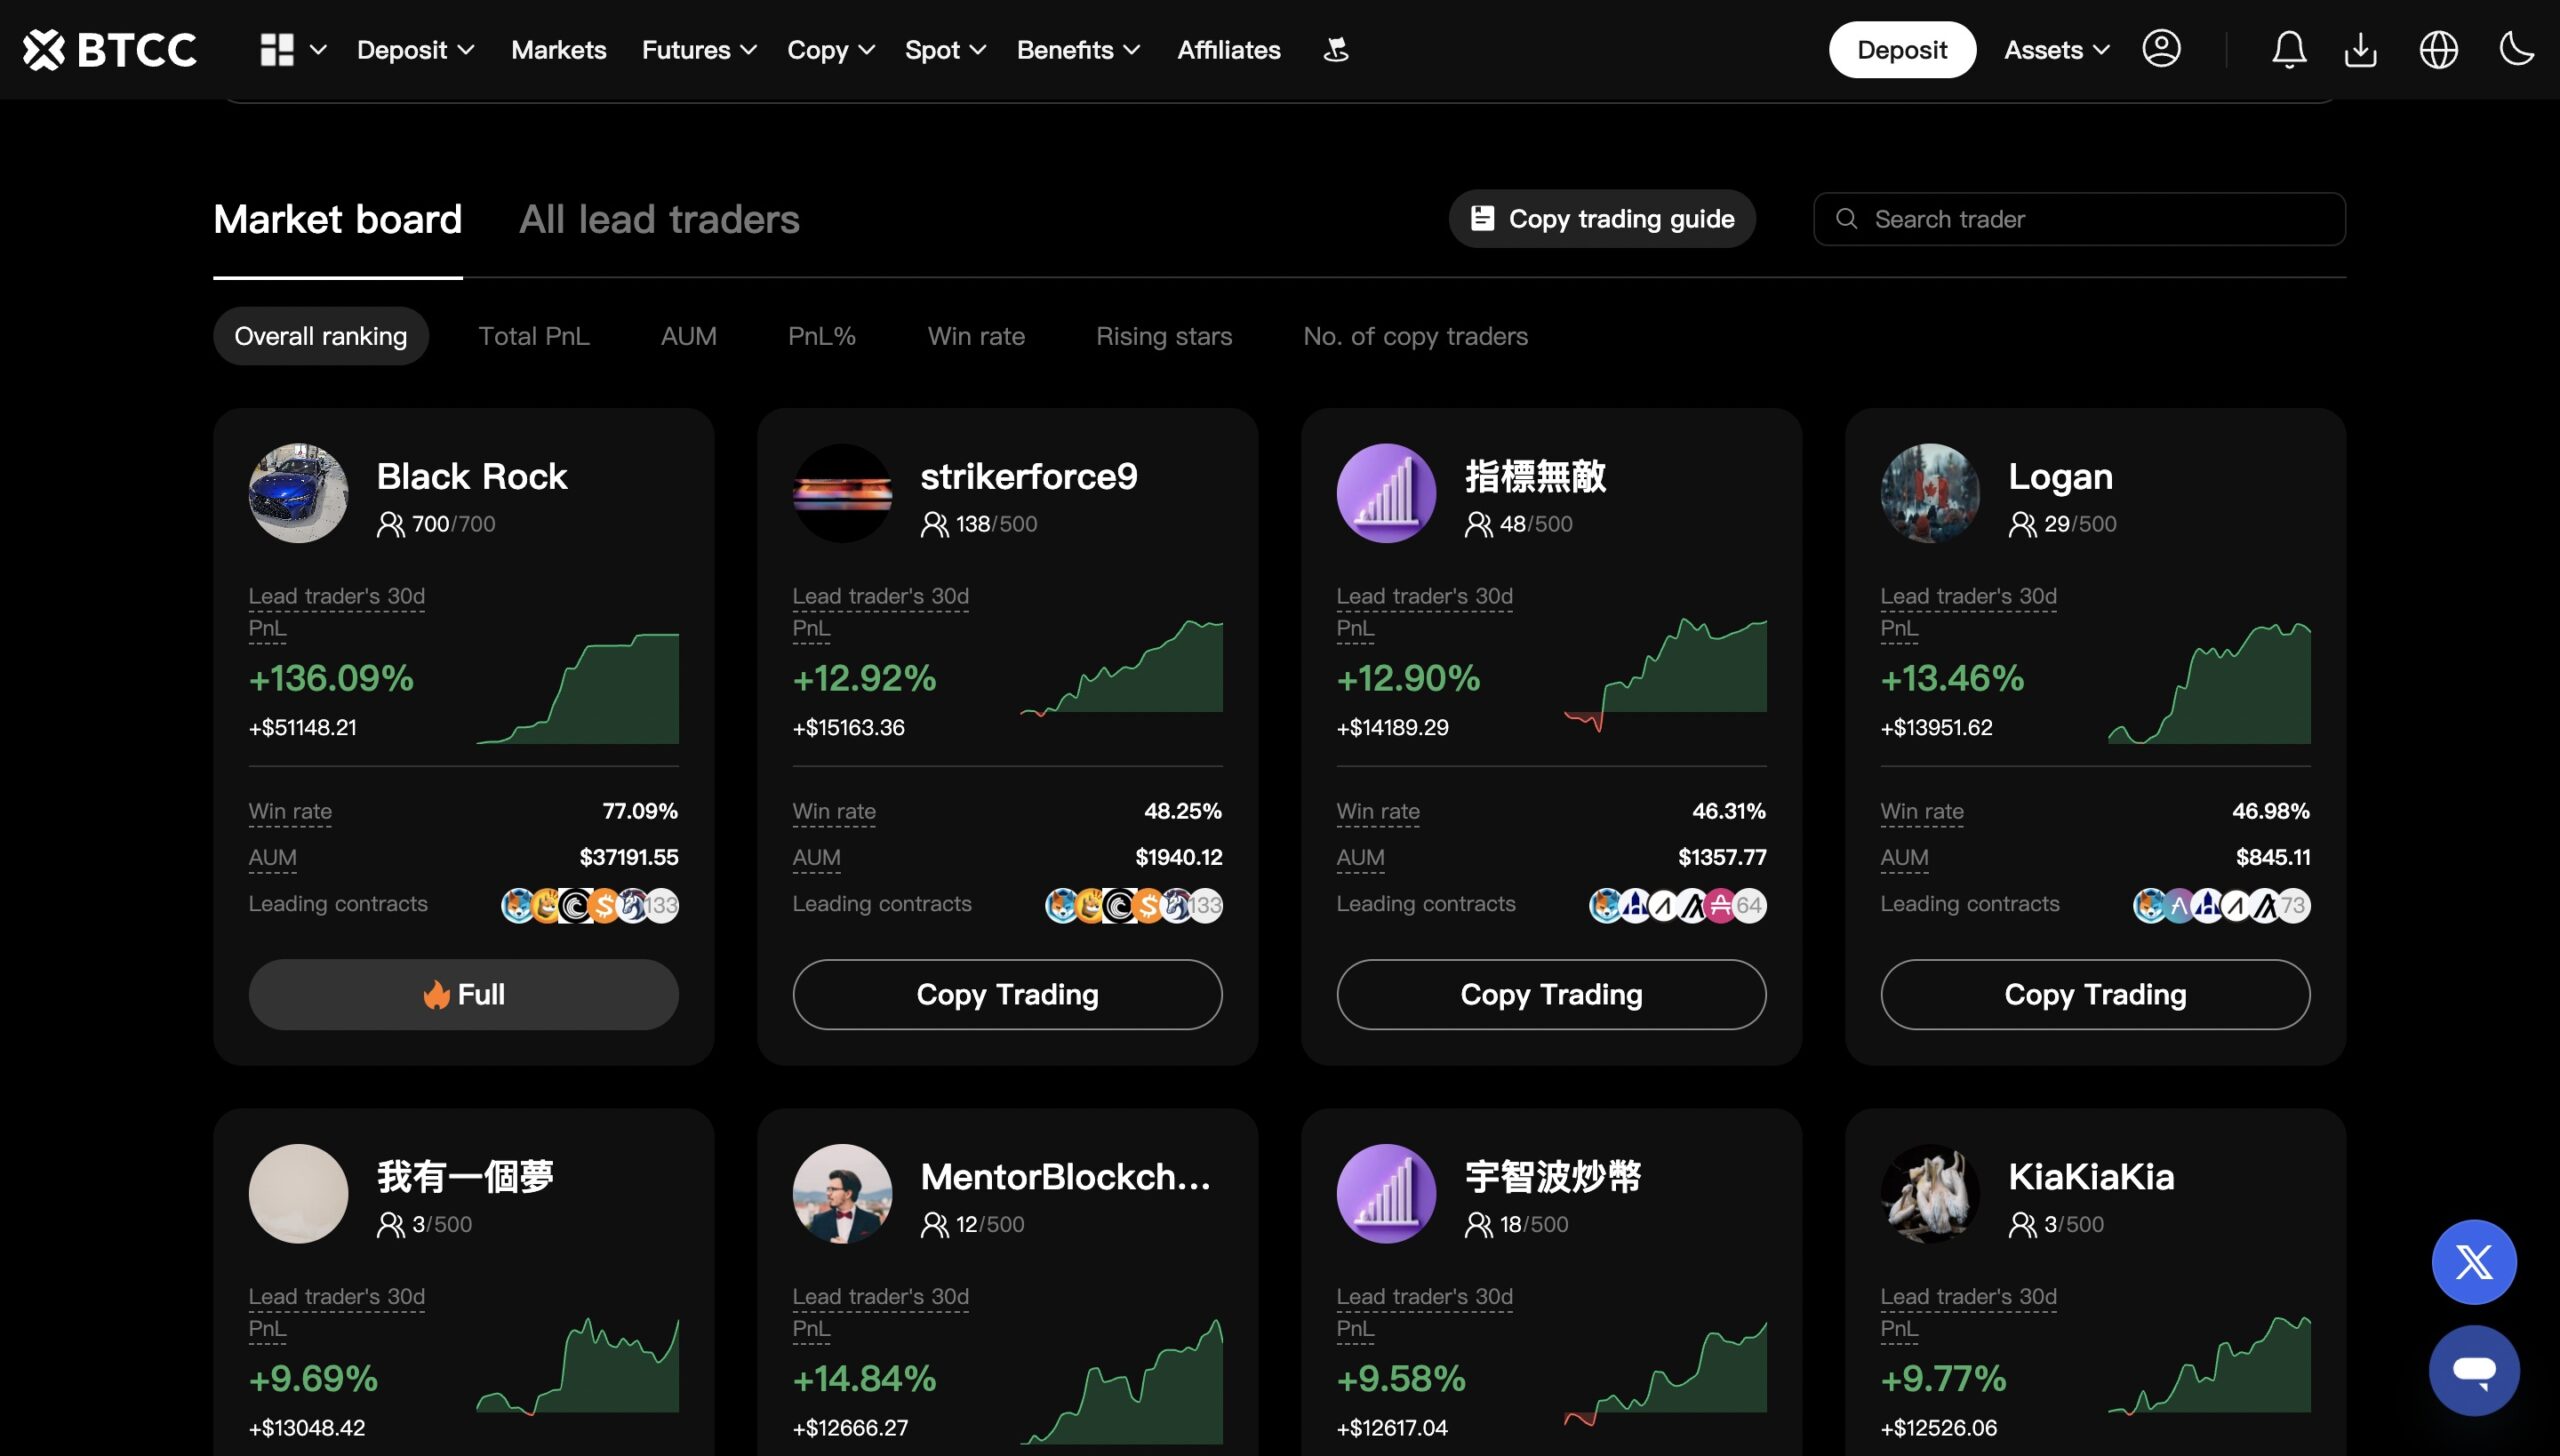Click Black Rock's Full button
The height and width of the screenshot is (1456, 2560).
point(464,995)
